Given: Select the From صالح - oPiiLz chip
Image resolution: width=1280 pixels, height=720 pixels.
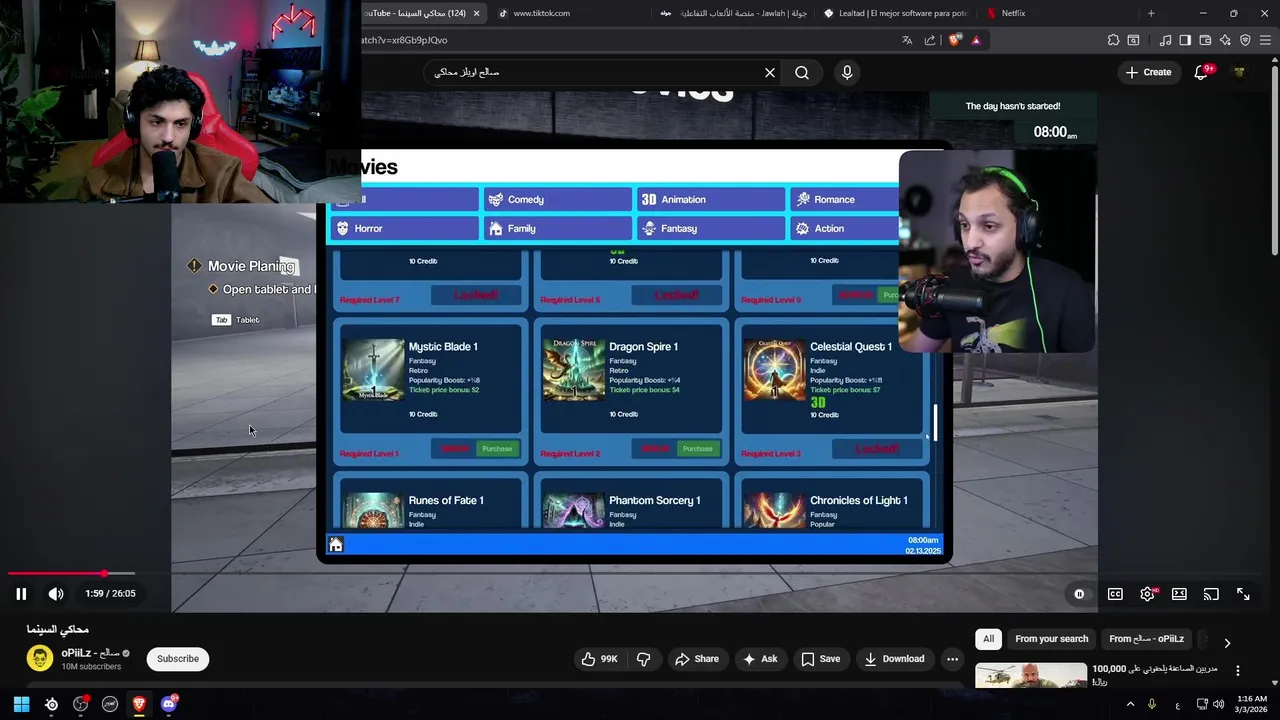Looking at the screenshot, I should click(x=1146, y=639).
